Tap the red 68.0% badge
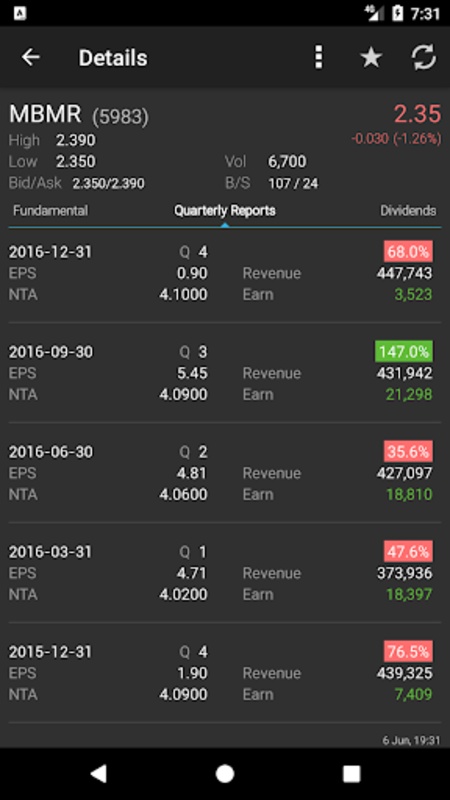Viewport: 450px width, 800px height. (408, 252)
